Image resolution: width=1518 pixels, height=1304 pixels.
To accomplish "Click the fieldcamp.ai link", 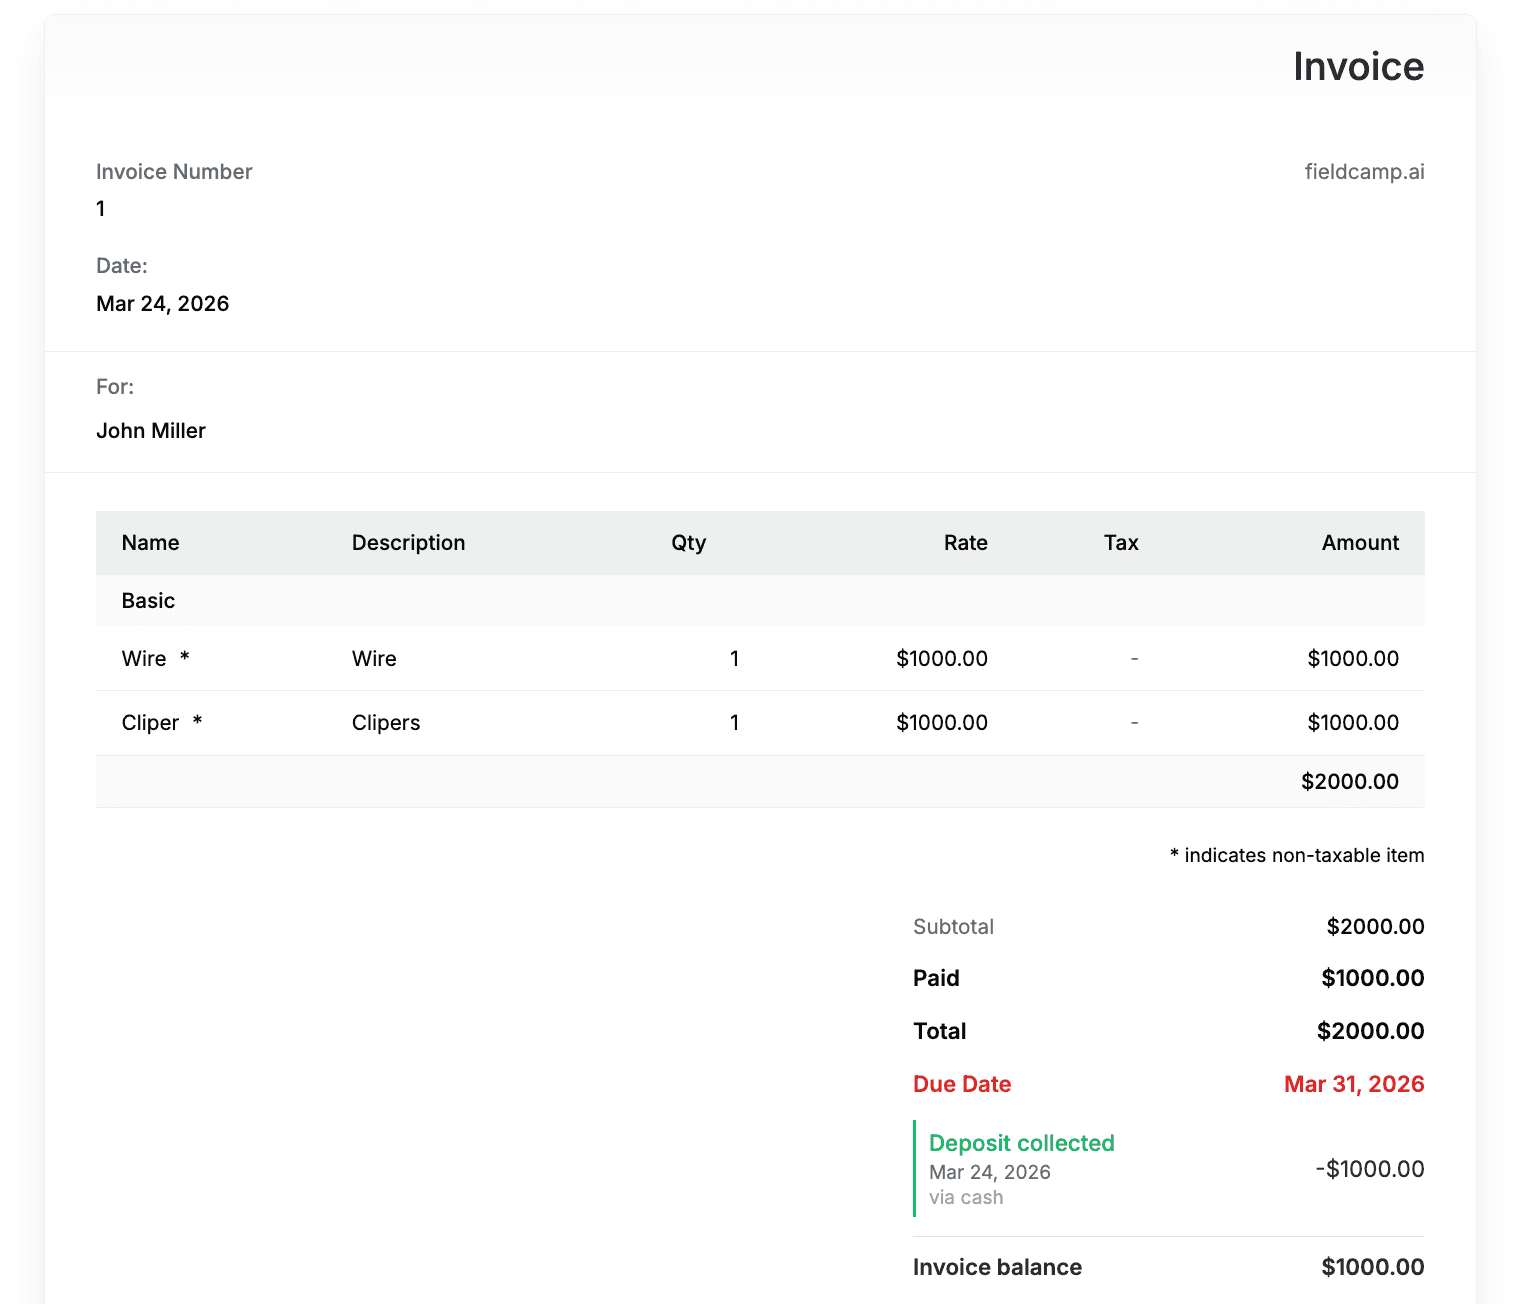I will pos(1365,171).
